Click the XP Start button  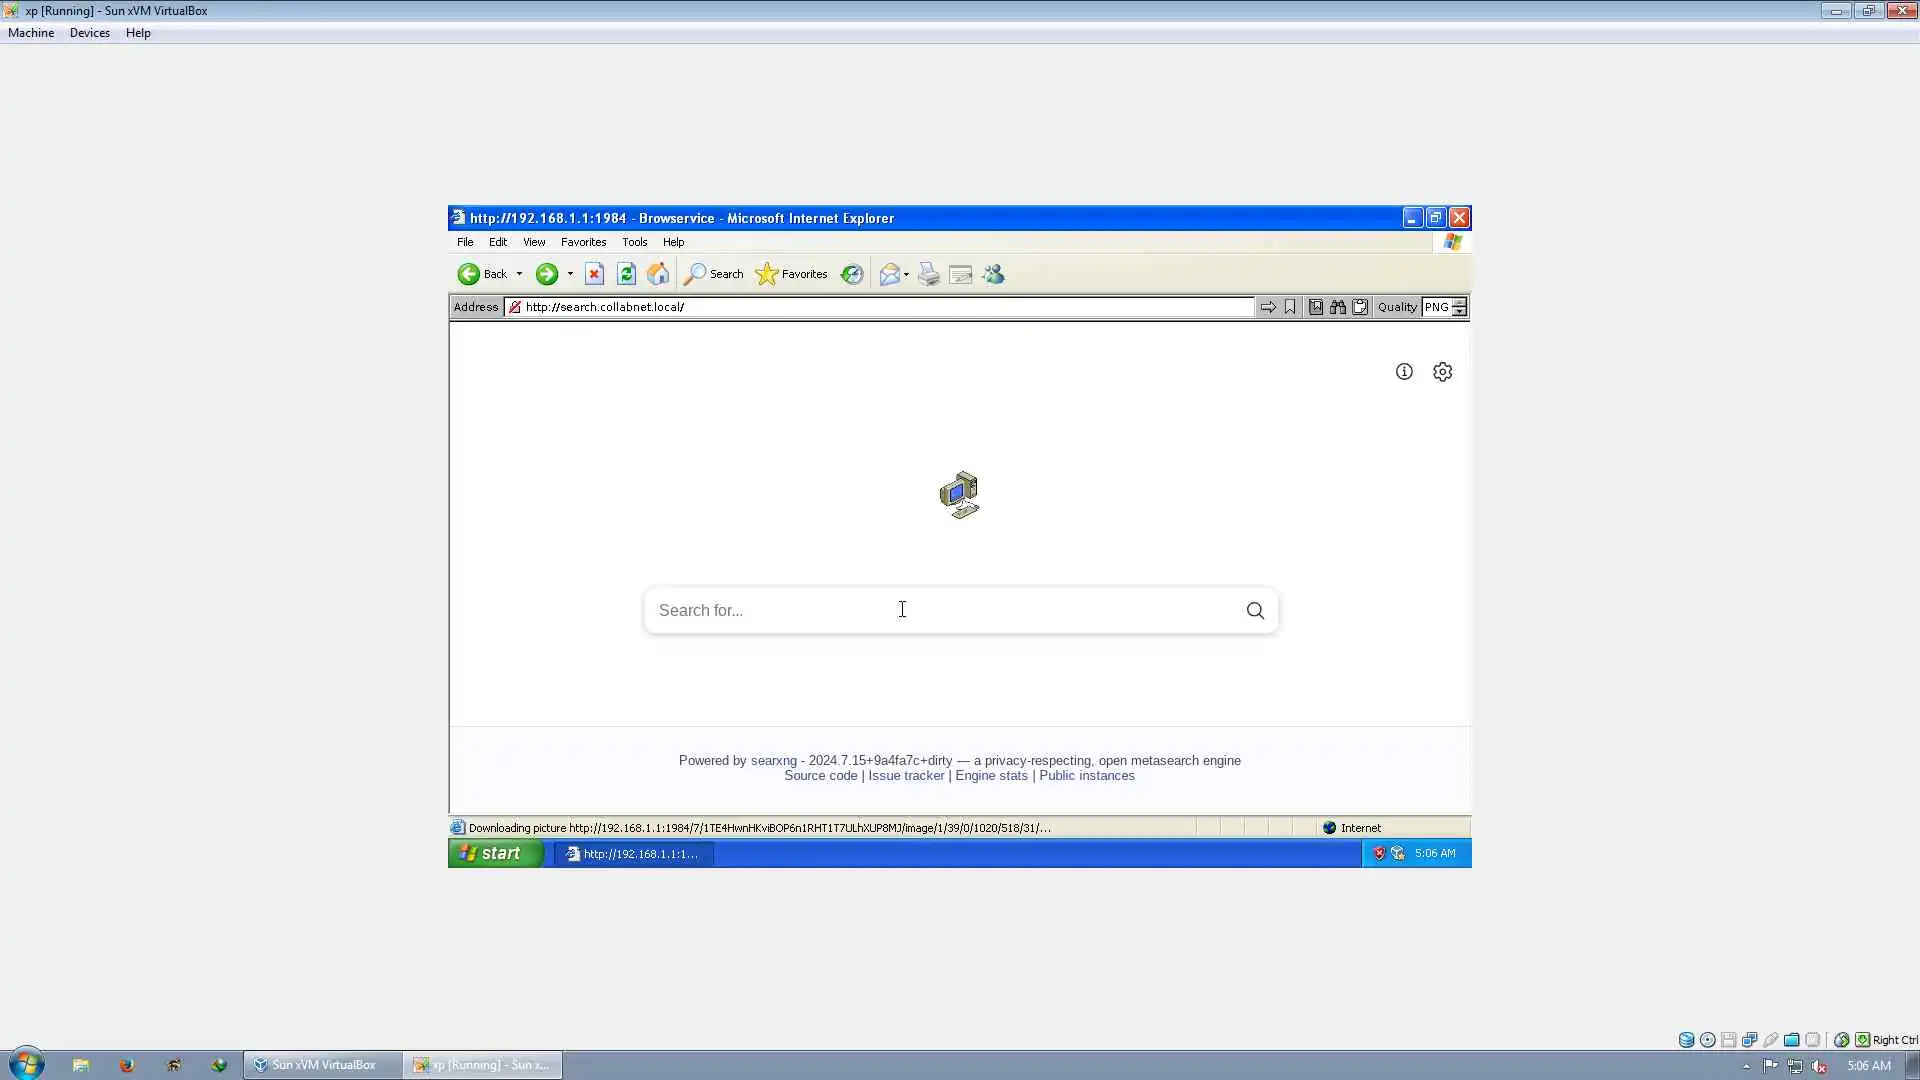pyautogui.click(x=494, y=853)
